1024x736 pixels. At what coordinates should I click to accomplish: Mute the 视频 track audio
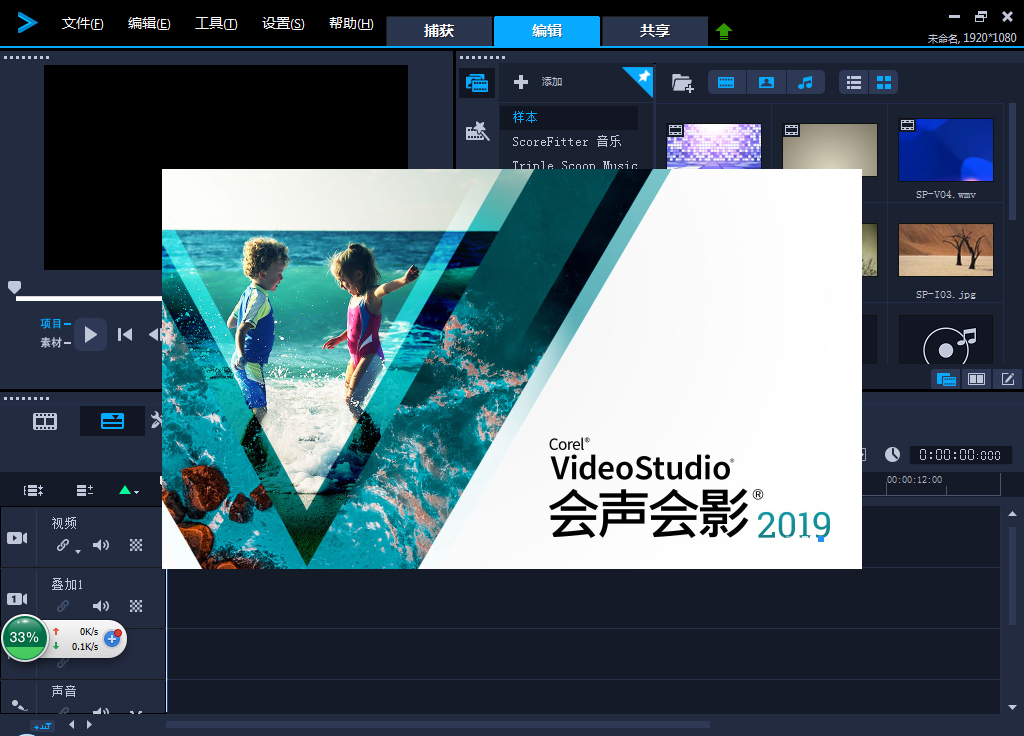click(101, 545)
